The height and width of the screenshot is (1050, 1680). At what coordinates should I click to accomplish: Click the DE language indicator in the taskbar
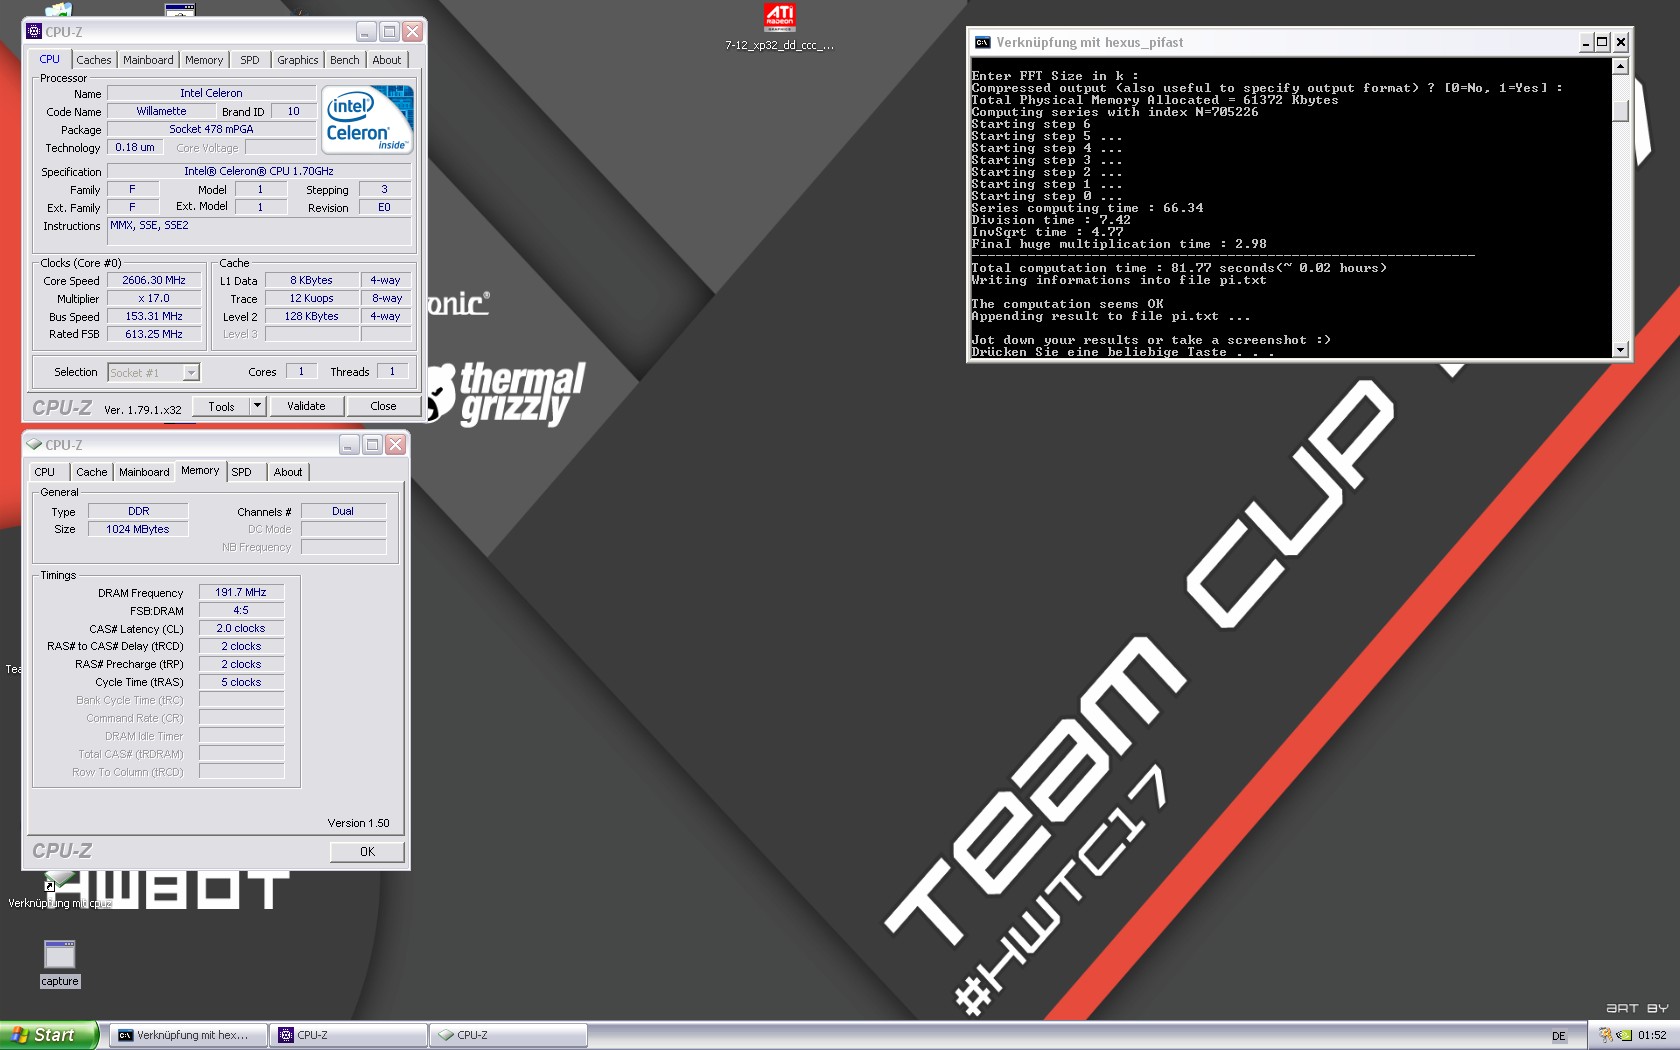coord(1558,1036)
